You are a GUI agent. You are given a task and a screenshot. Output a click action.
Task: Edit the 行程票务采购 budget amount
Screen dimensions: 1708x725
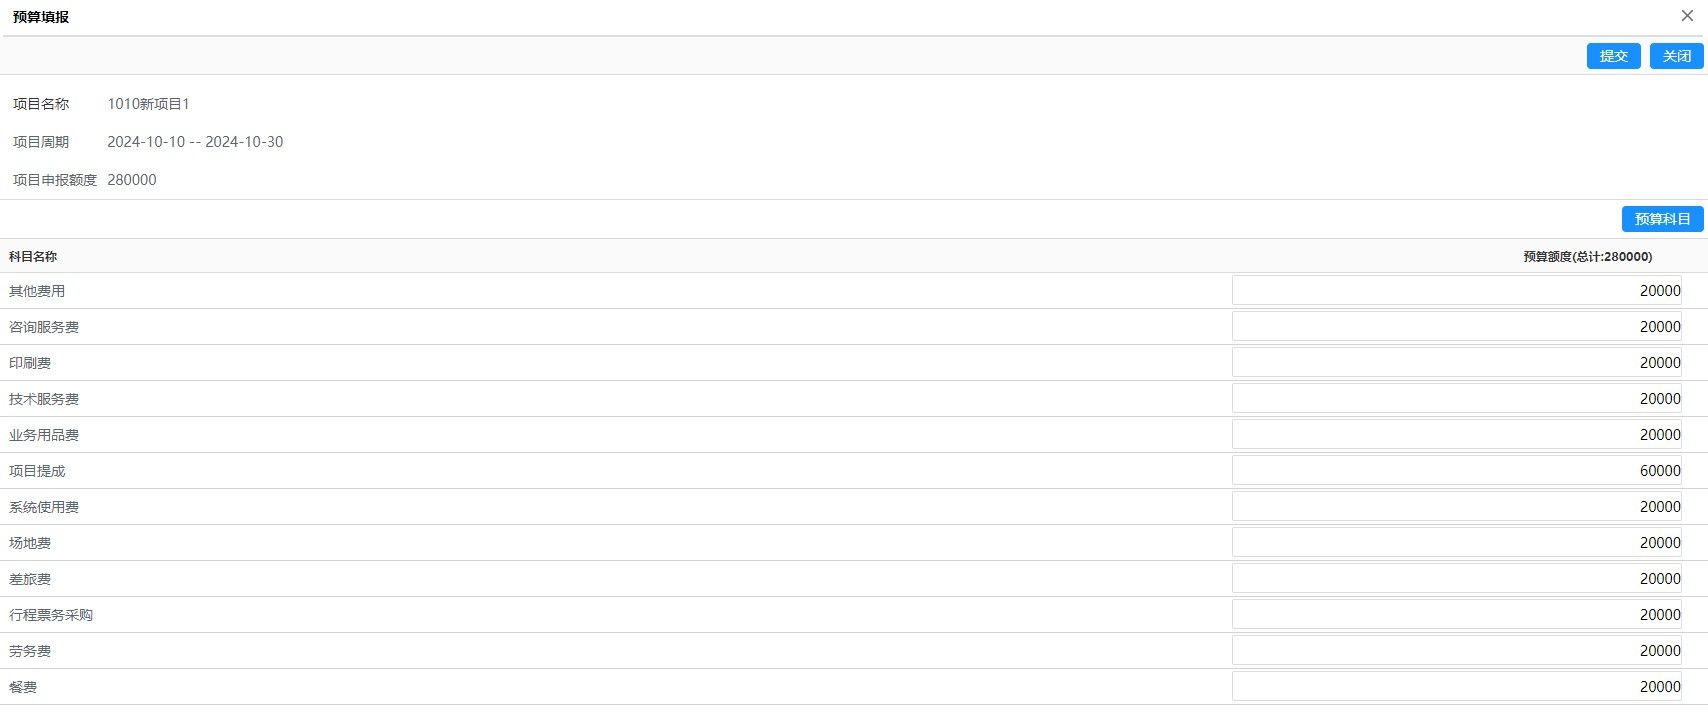point(1456,615)
